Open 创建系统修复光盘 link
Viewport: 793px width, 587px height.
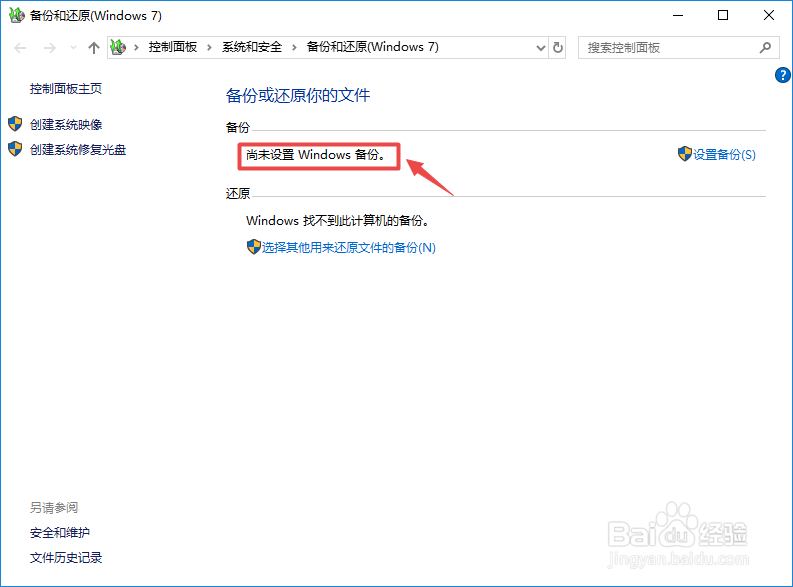point(78,150)
